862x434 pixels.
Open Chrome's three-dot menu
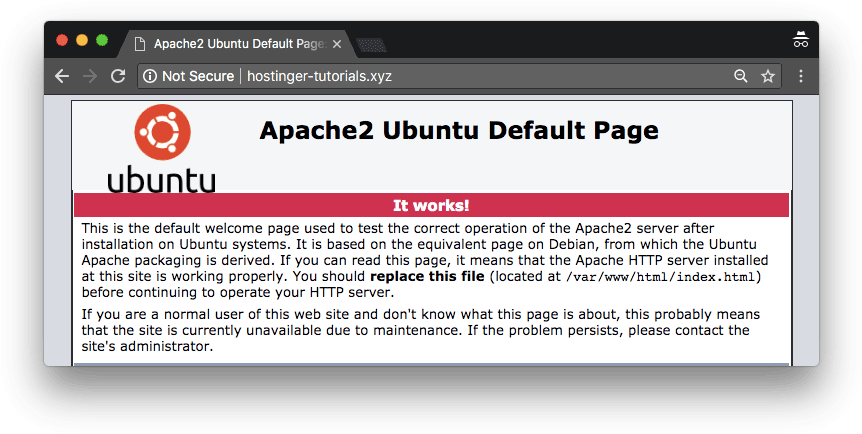click(801, 76)
